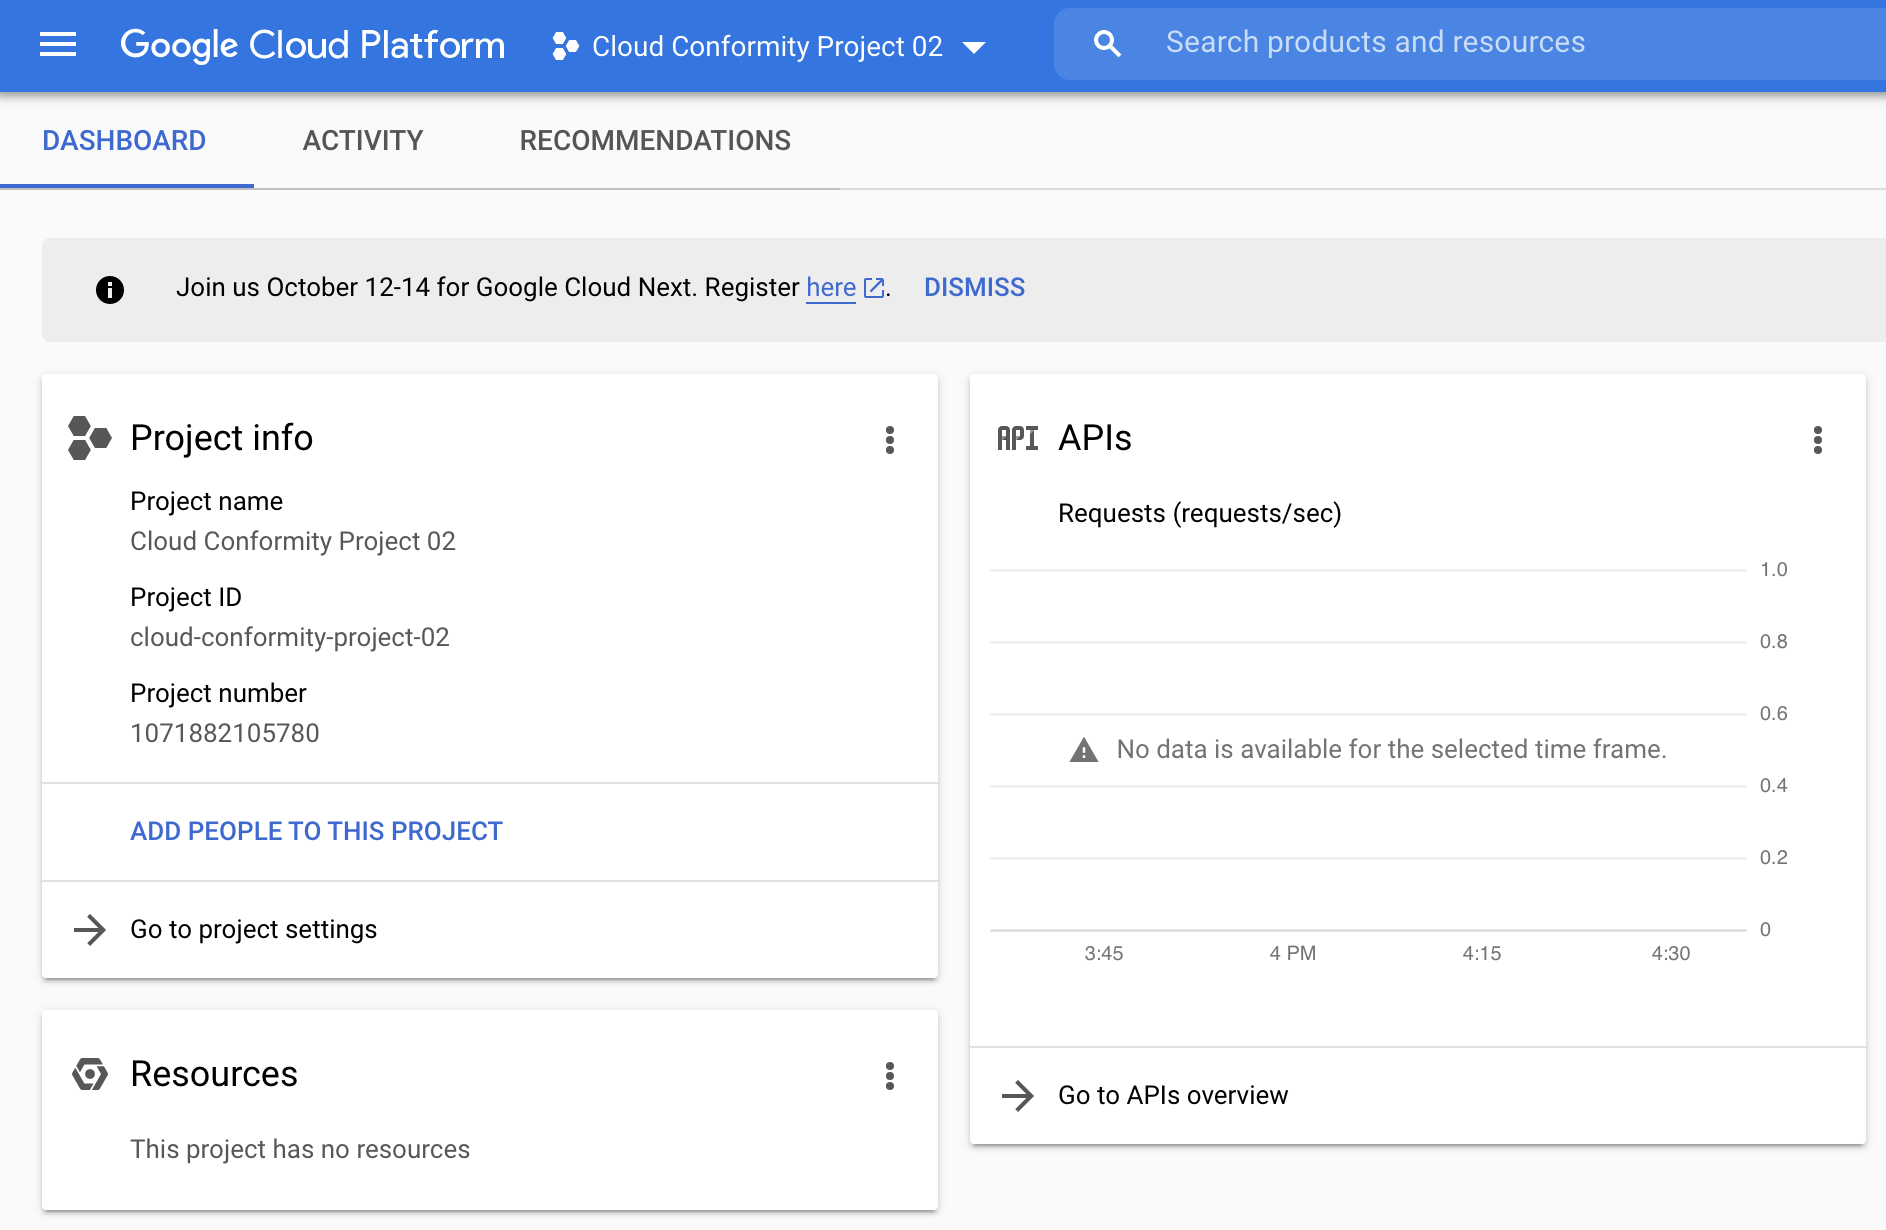The image size is (1886, 1230).
Task: Go to APIs overview
Action: coord(1172,1096)
